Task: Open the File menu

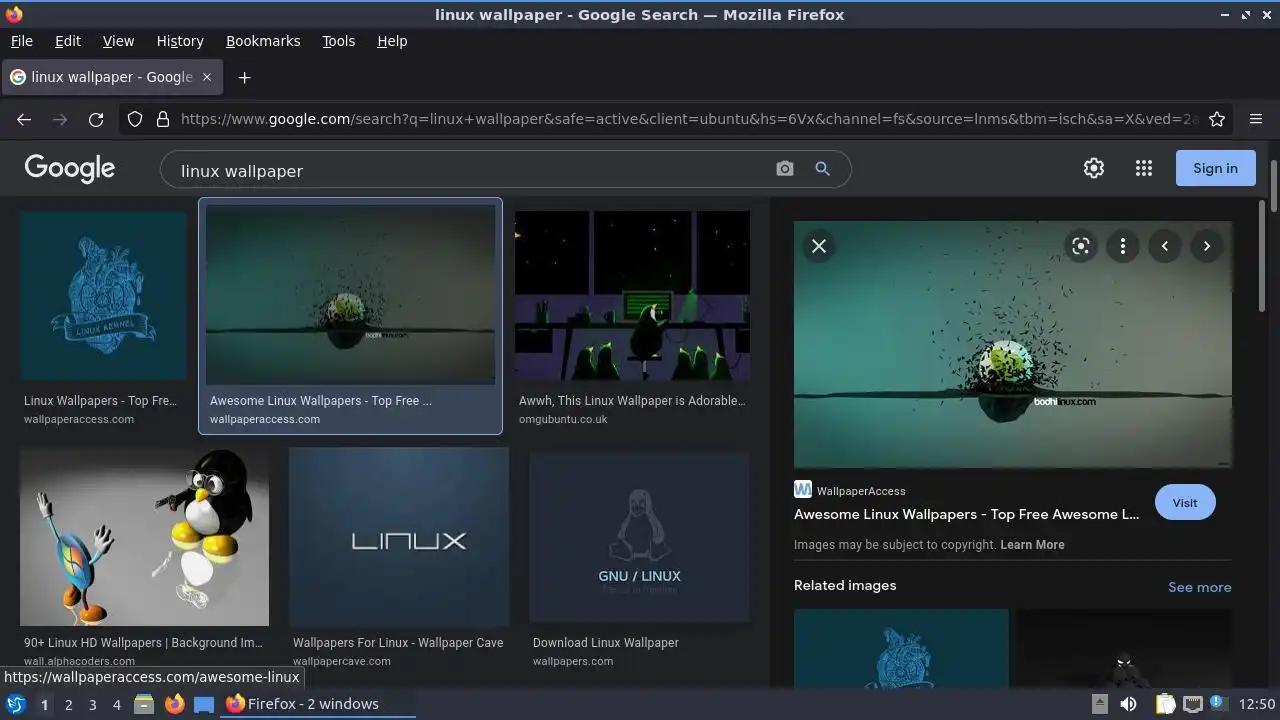Action: [22, 41]
